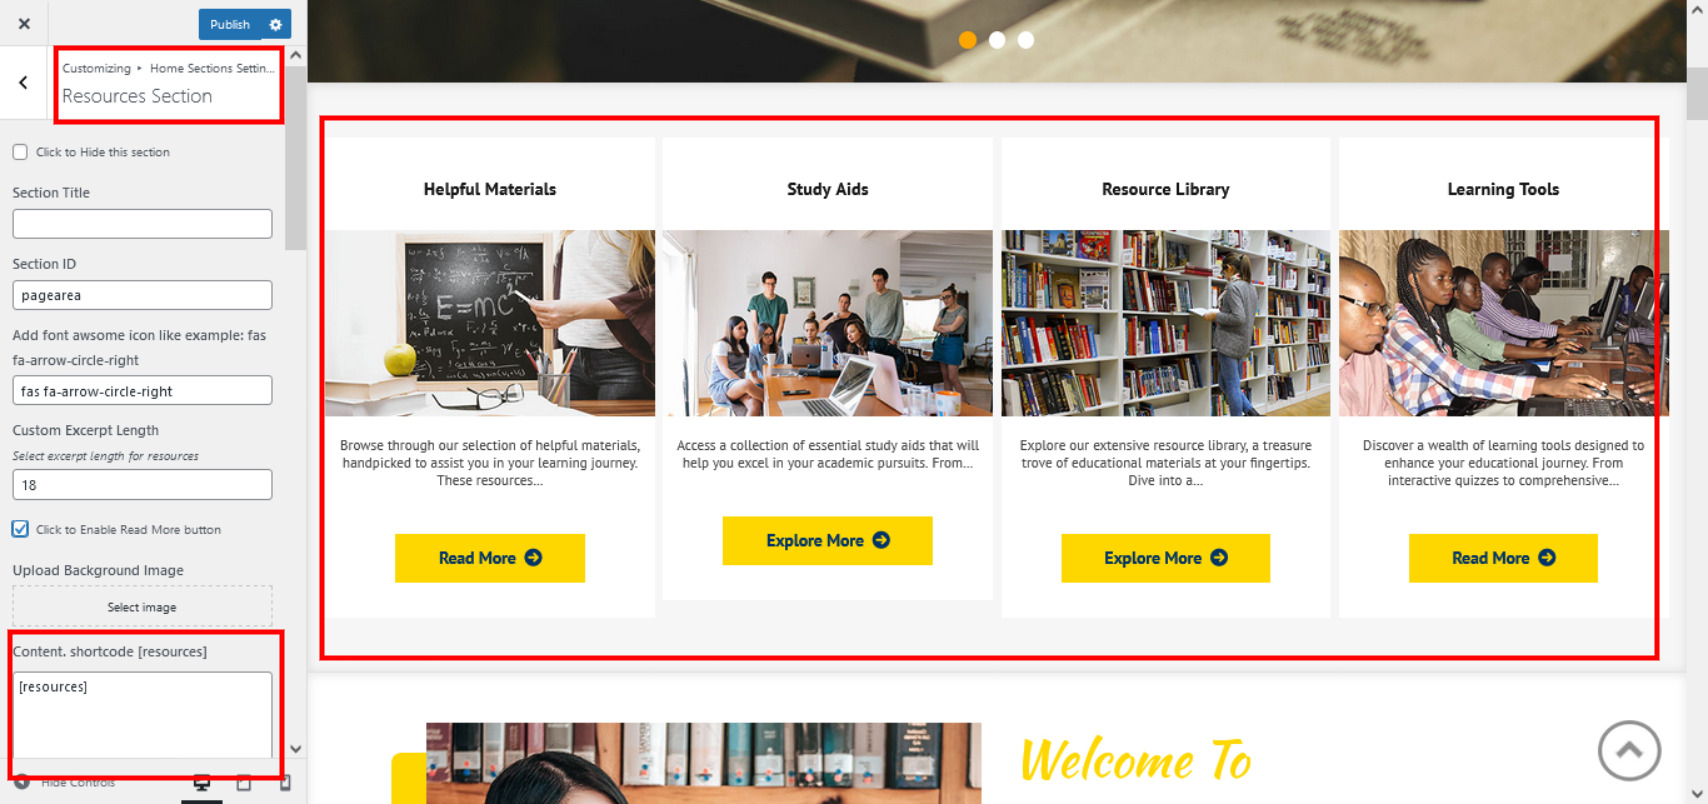Click the scroll-to-top circular arrow icon
Screen dimensions: 1708x804
1629,750
